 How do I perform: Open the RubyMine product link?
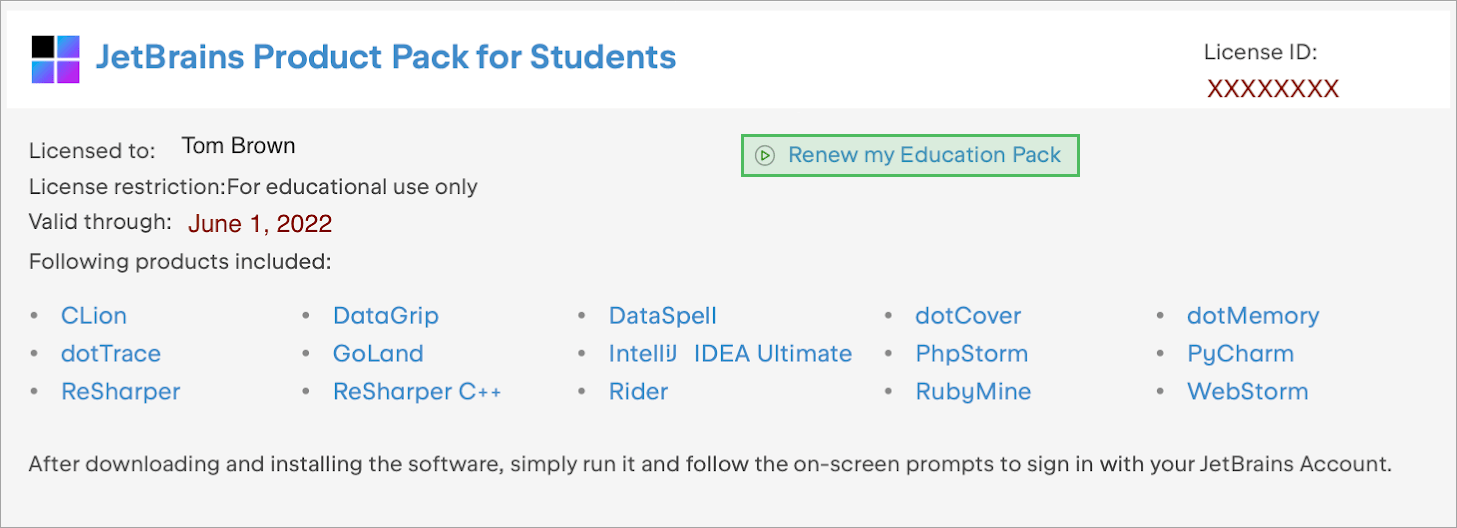click(x=973, y=392)
